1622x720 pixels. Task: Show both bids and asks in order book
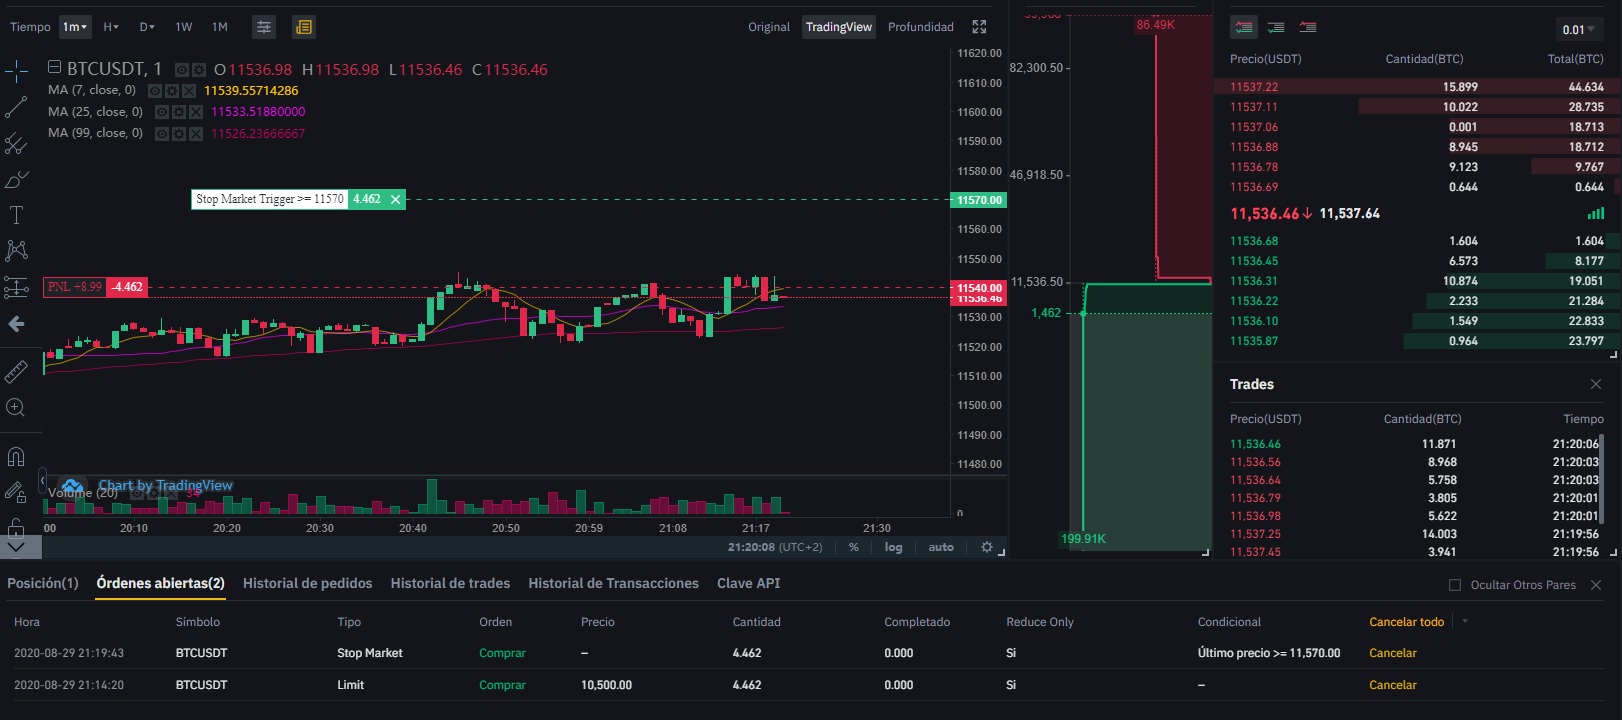[x=1244, y=27]
